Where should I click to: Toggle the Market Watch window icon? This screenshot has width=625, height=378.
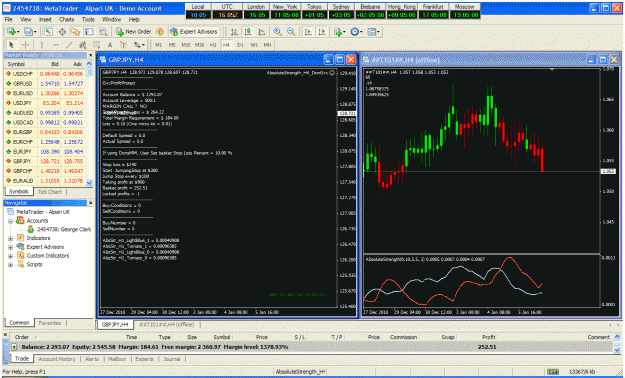click(48, 32)
